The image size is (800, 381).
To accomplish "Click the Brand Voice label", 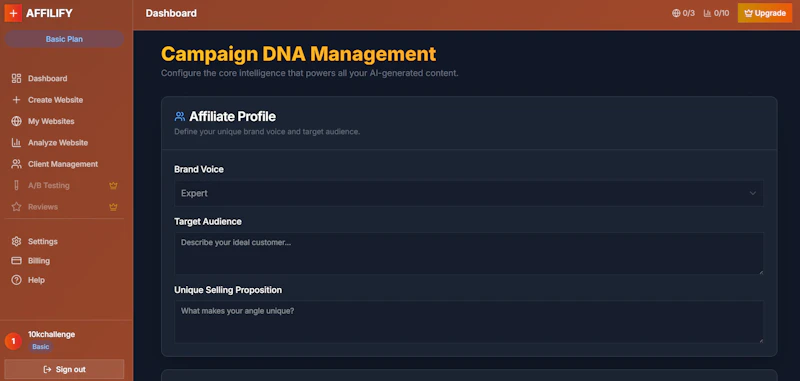I will [x=199, y=169].
